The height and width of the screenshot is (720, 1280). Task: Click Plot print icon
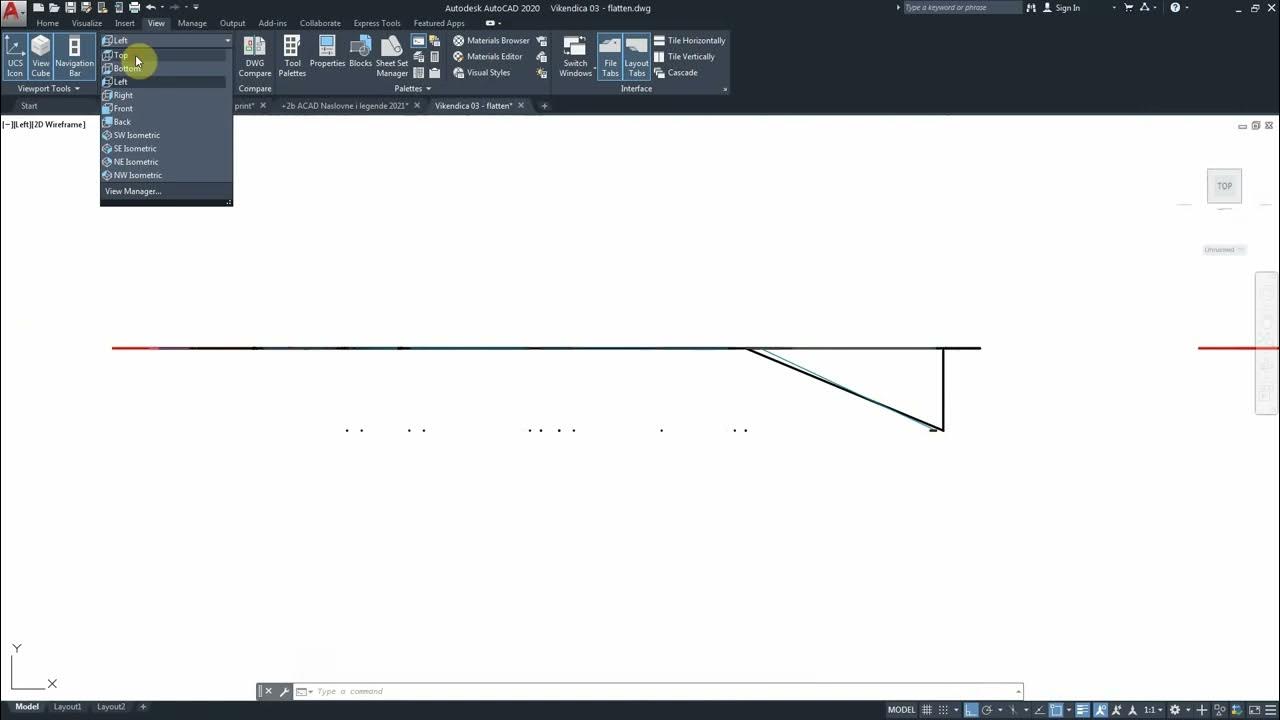pyautogui.click(x=135, y=7)
